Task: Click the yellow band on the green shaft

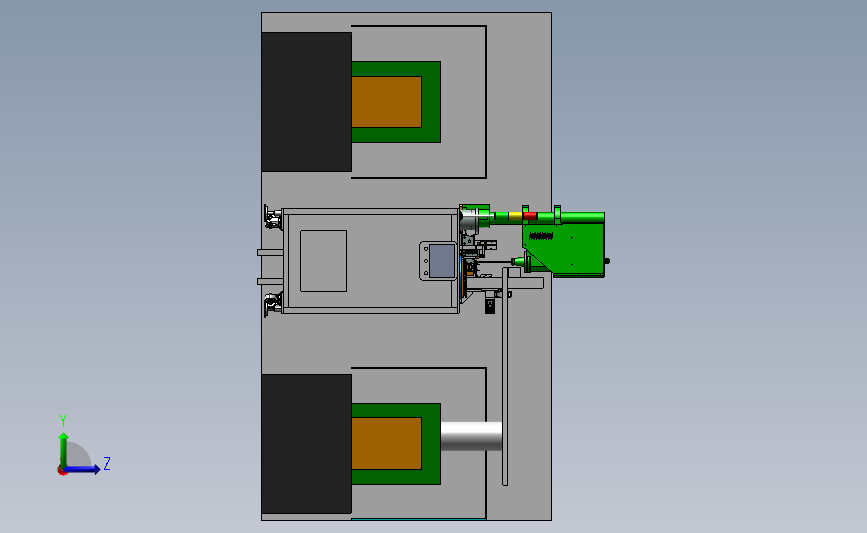Action: point(515,216)
